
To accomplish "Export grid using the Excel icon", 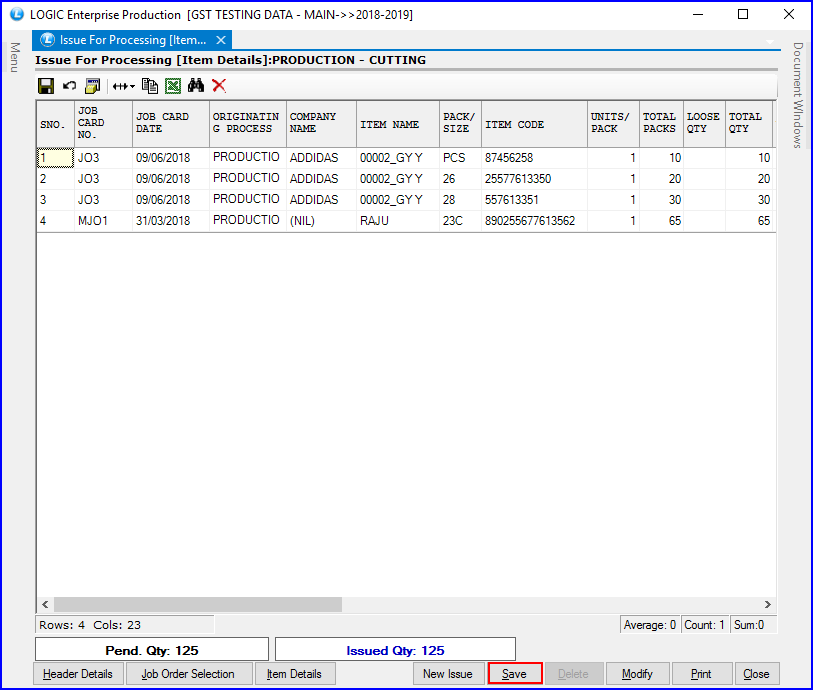I will coord(173,86).
